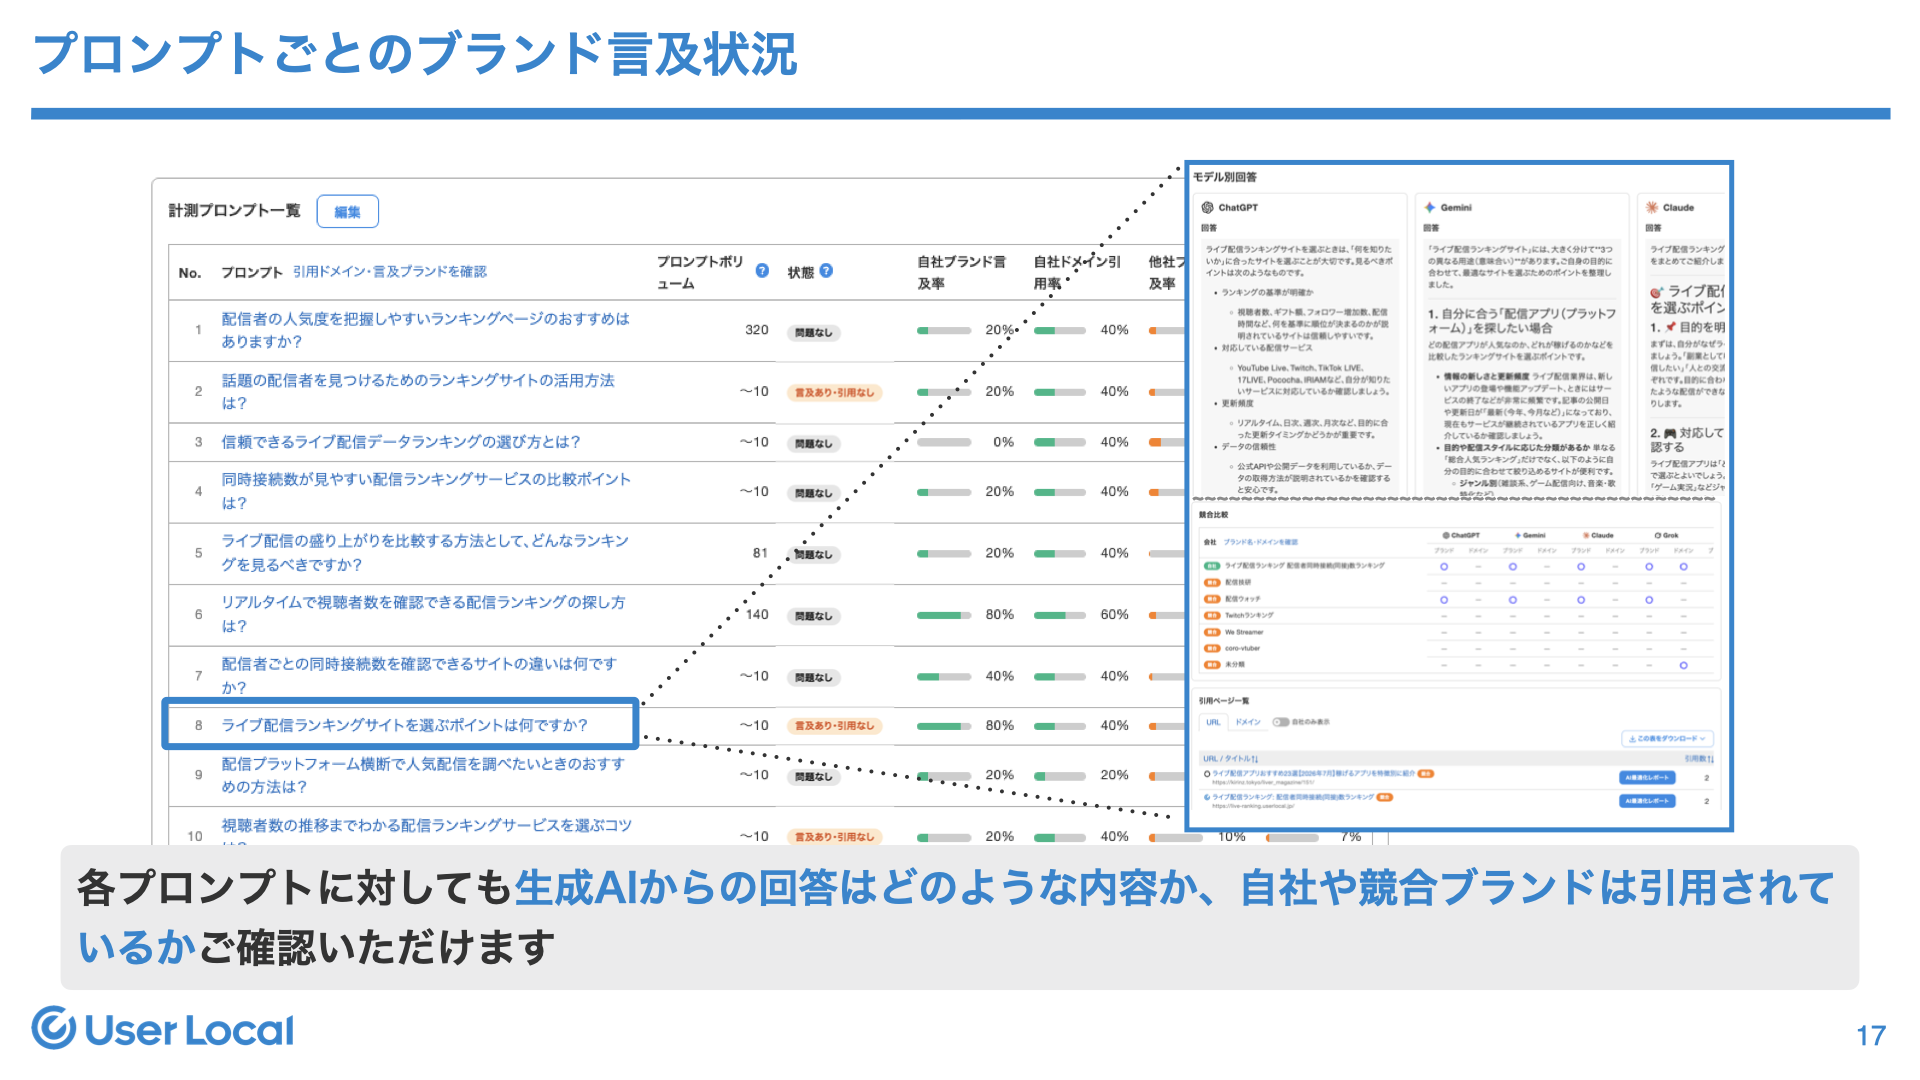Open prompt 信頼できるライブ配信データランキングの選び方とは?

coord(401,442)
